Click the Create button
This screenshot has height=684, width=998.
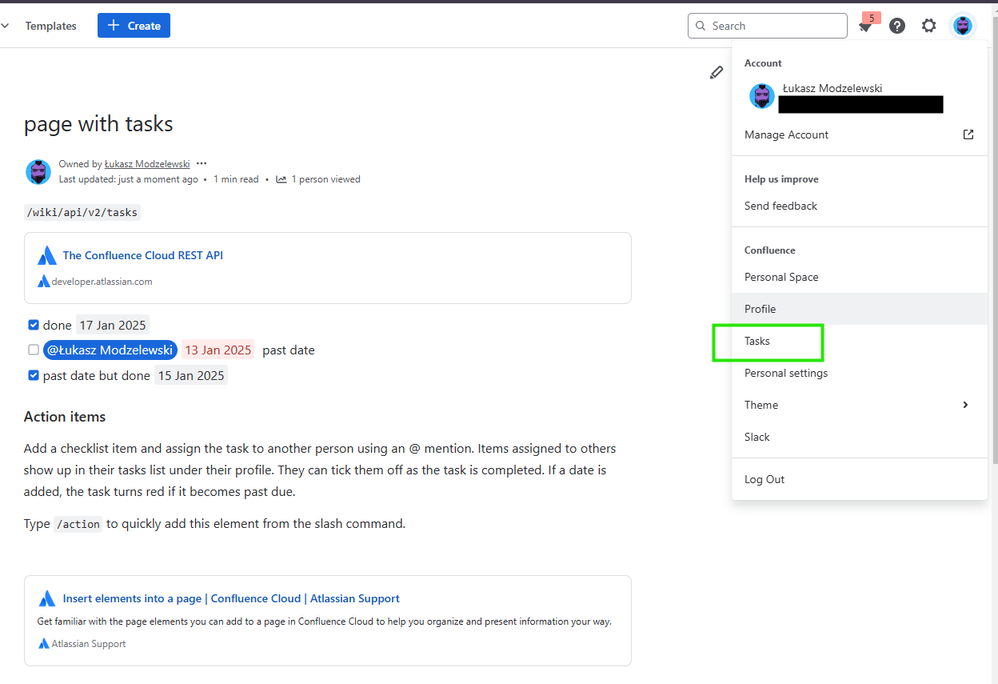pos(134,25)
